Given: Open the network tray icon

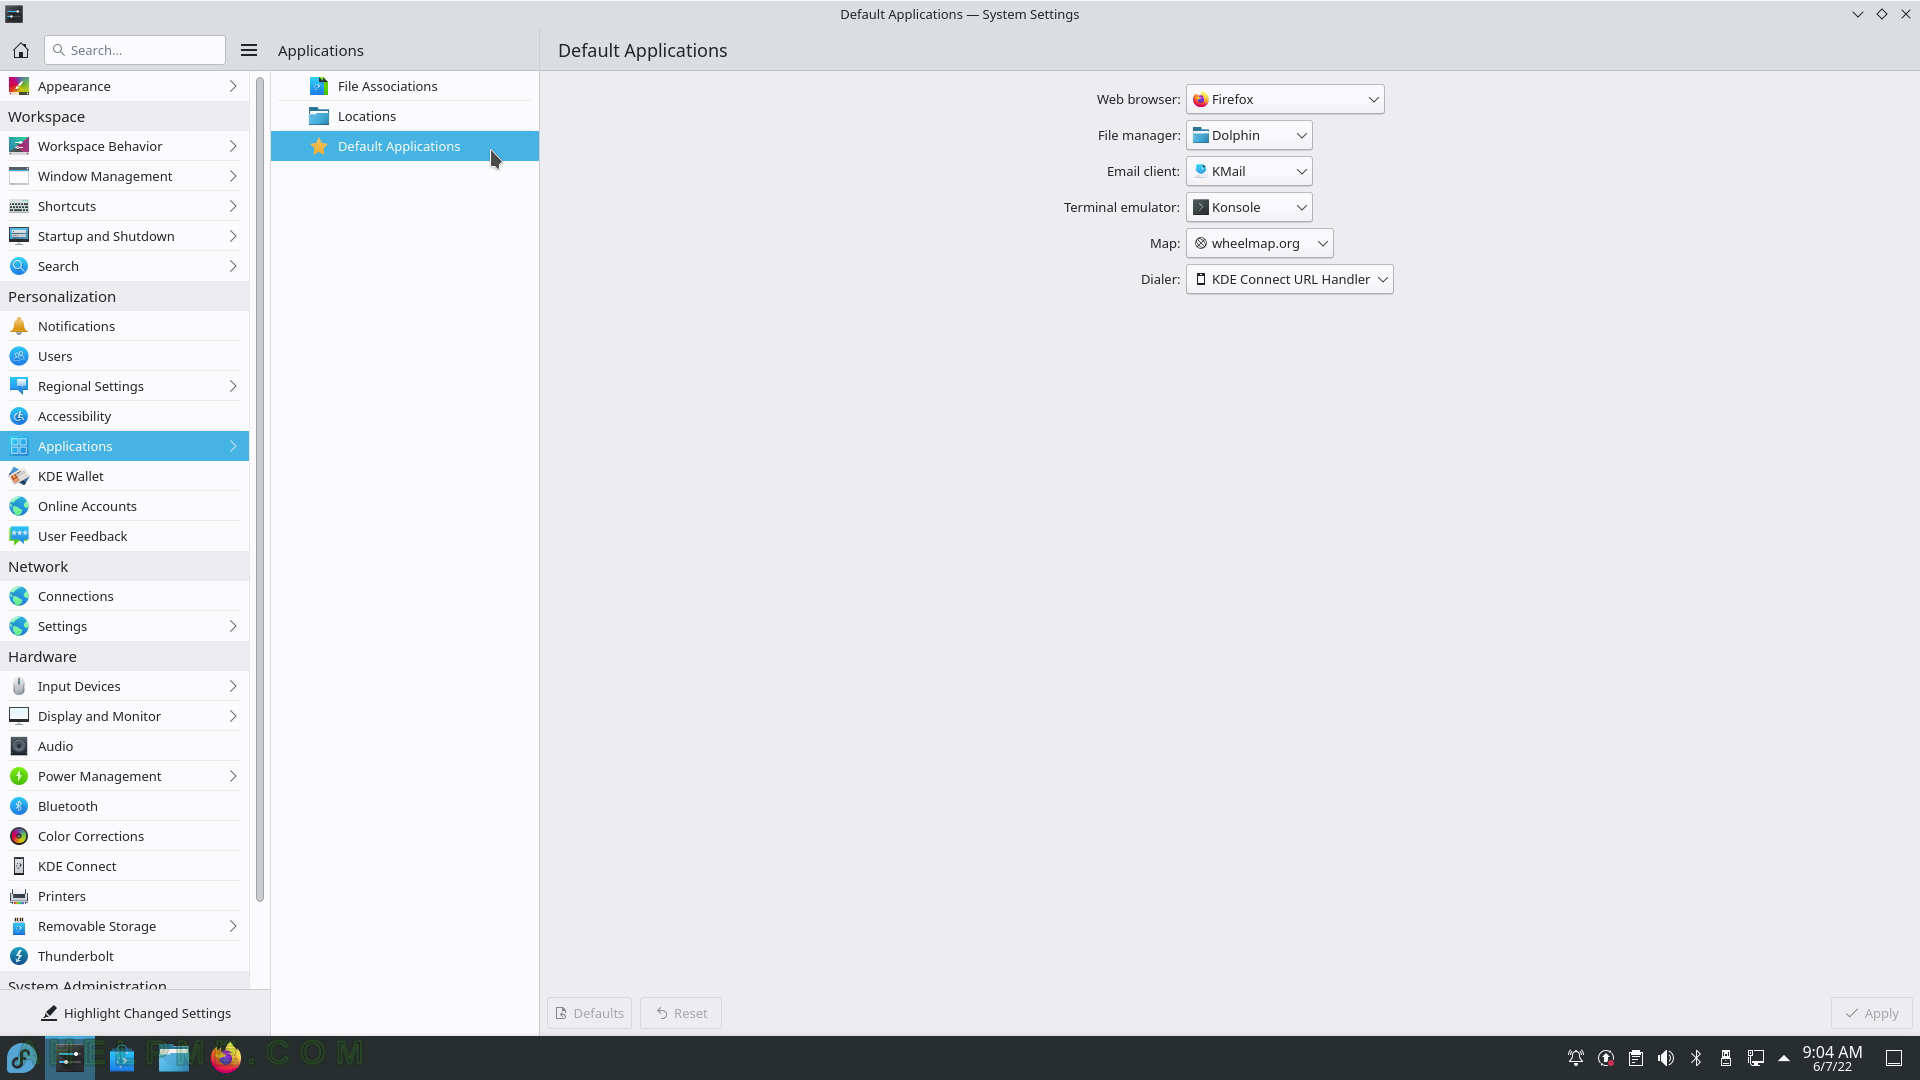Looking at the screenshot, I should 1756,1058.
